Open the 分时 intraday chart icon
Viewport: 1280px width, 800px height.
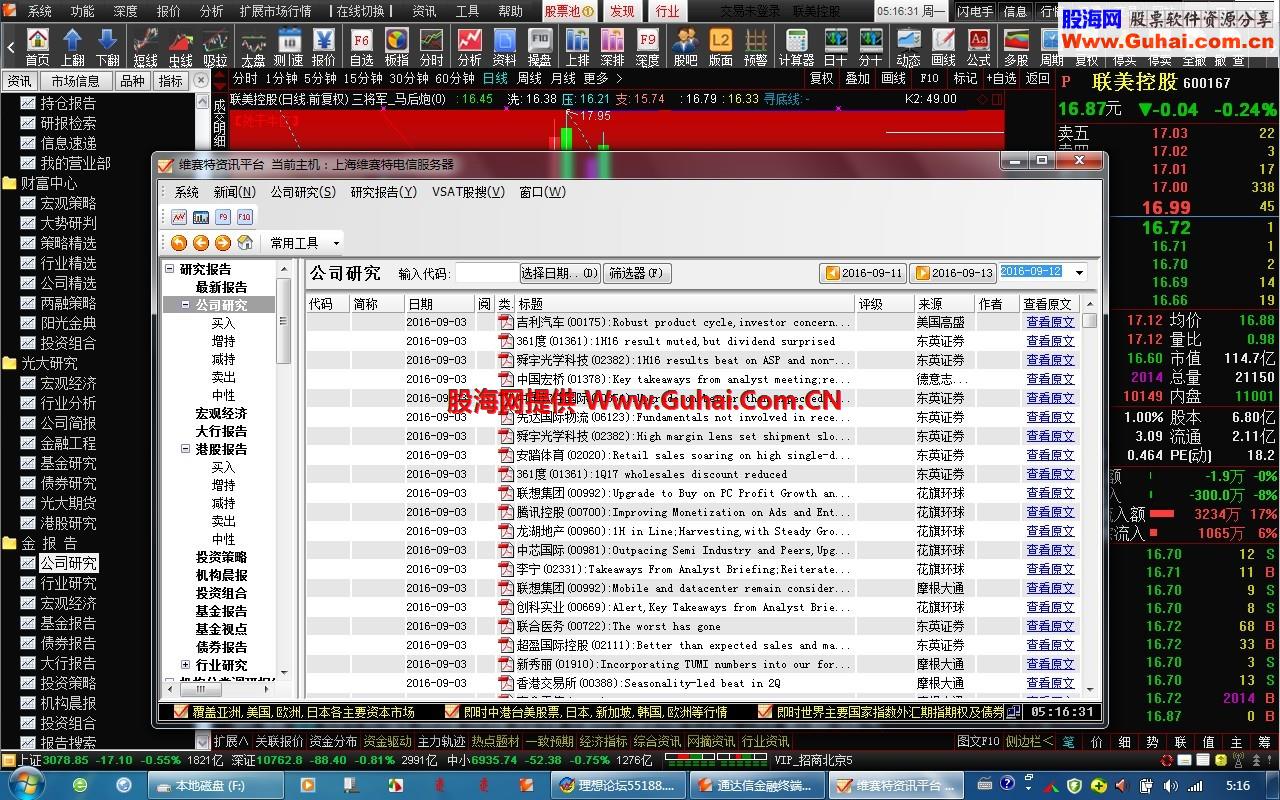(x=432, y=46)
